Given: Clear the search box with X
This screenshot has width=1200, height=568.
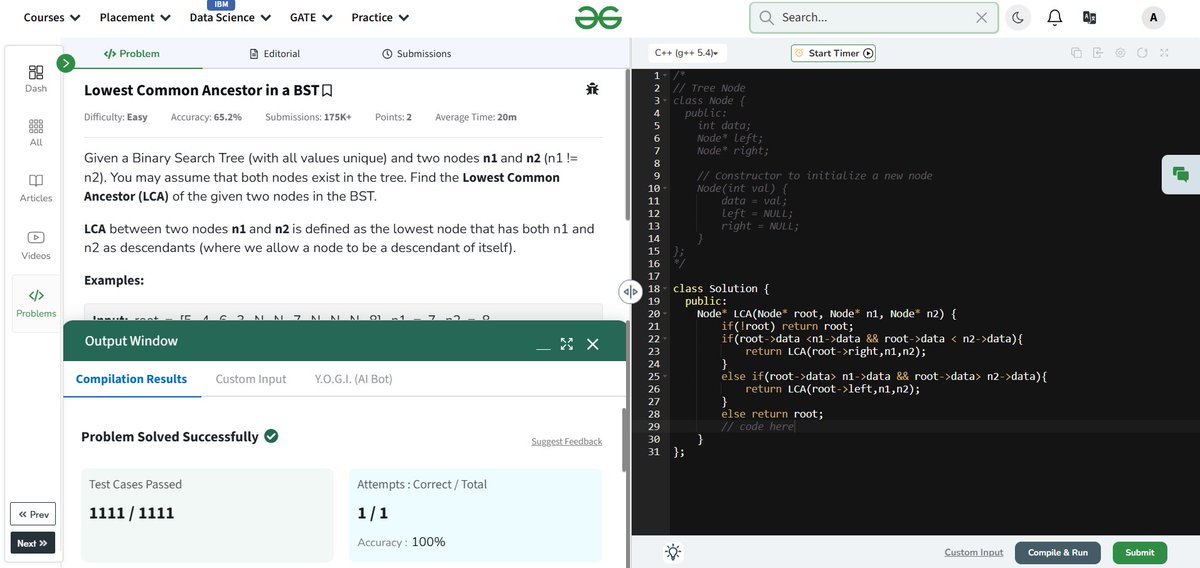Looking at the screenshot, I should (x=982, y=17).
